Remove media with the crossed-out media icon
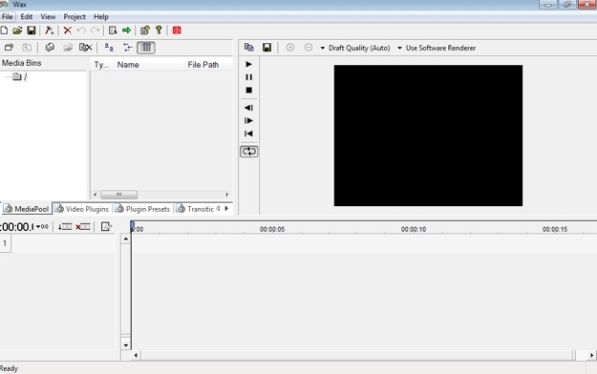Viewport: 597px width, 374px height. coord(86,48)
